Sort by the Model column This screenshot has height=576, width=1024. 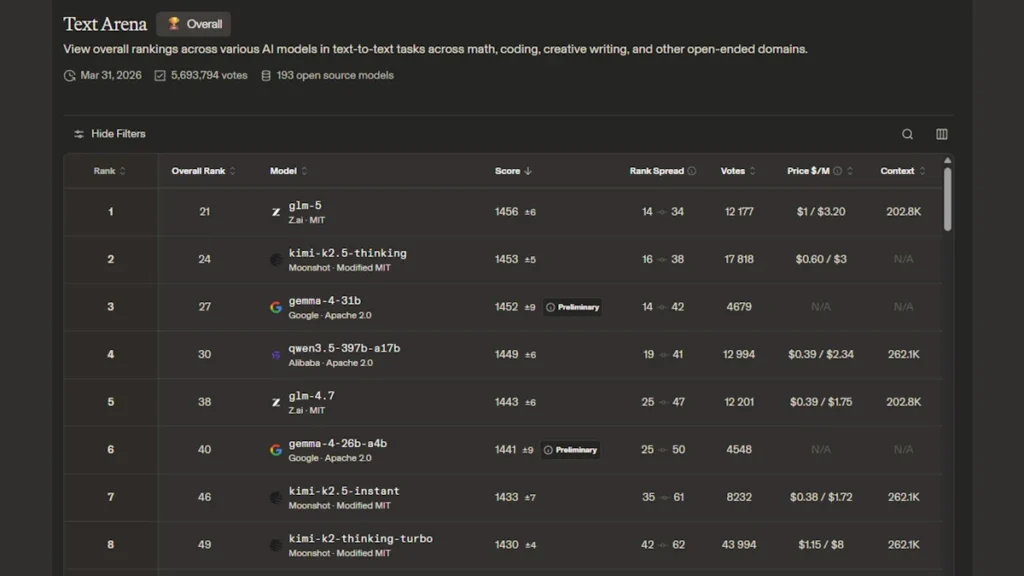pyautogui.click(x=288, y=171)
